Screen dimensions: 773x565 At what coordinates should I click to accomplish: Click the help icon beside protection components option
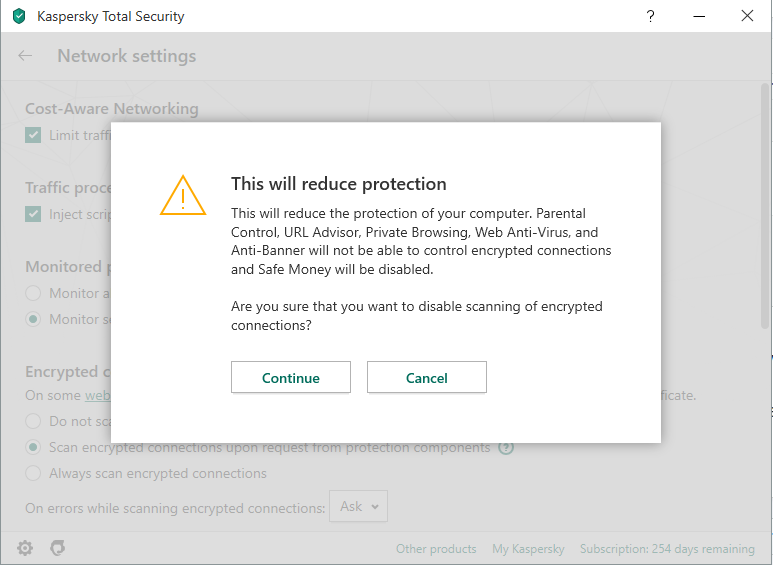(506, 448)
